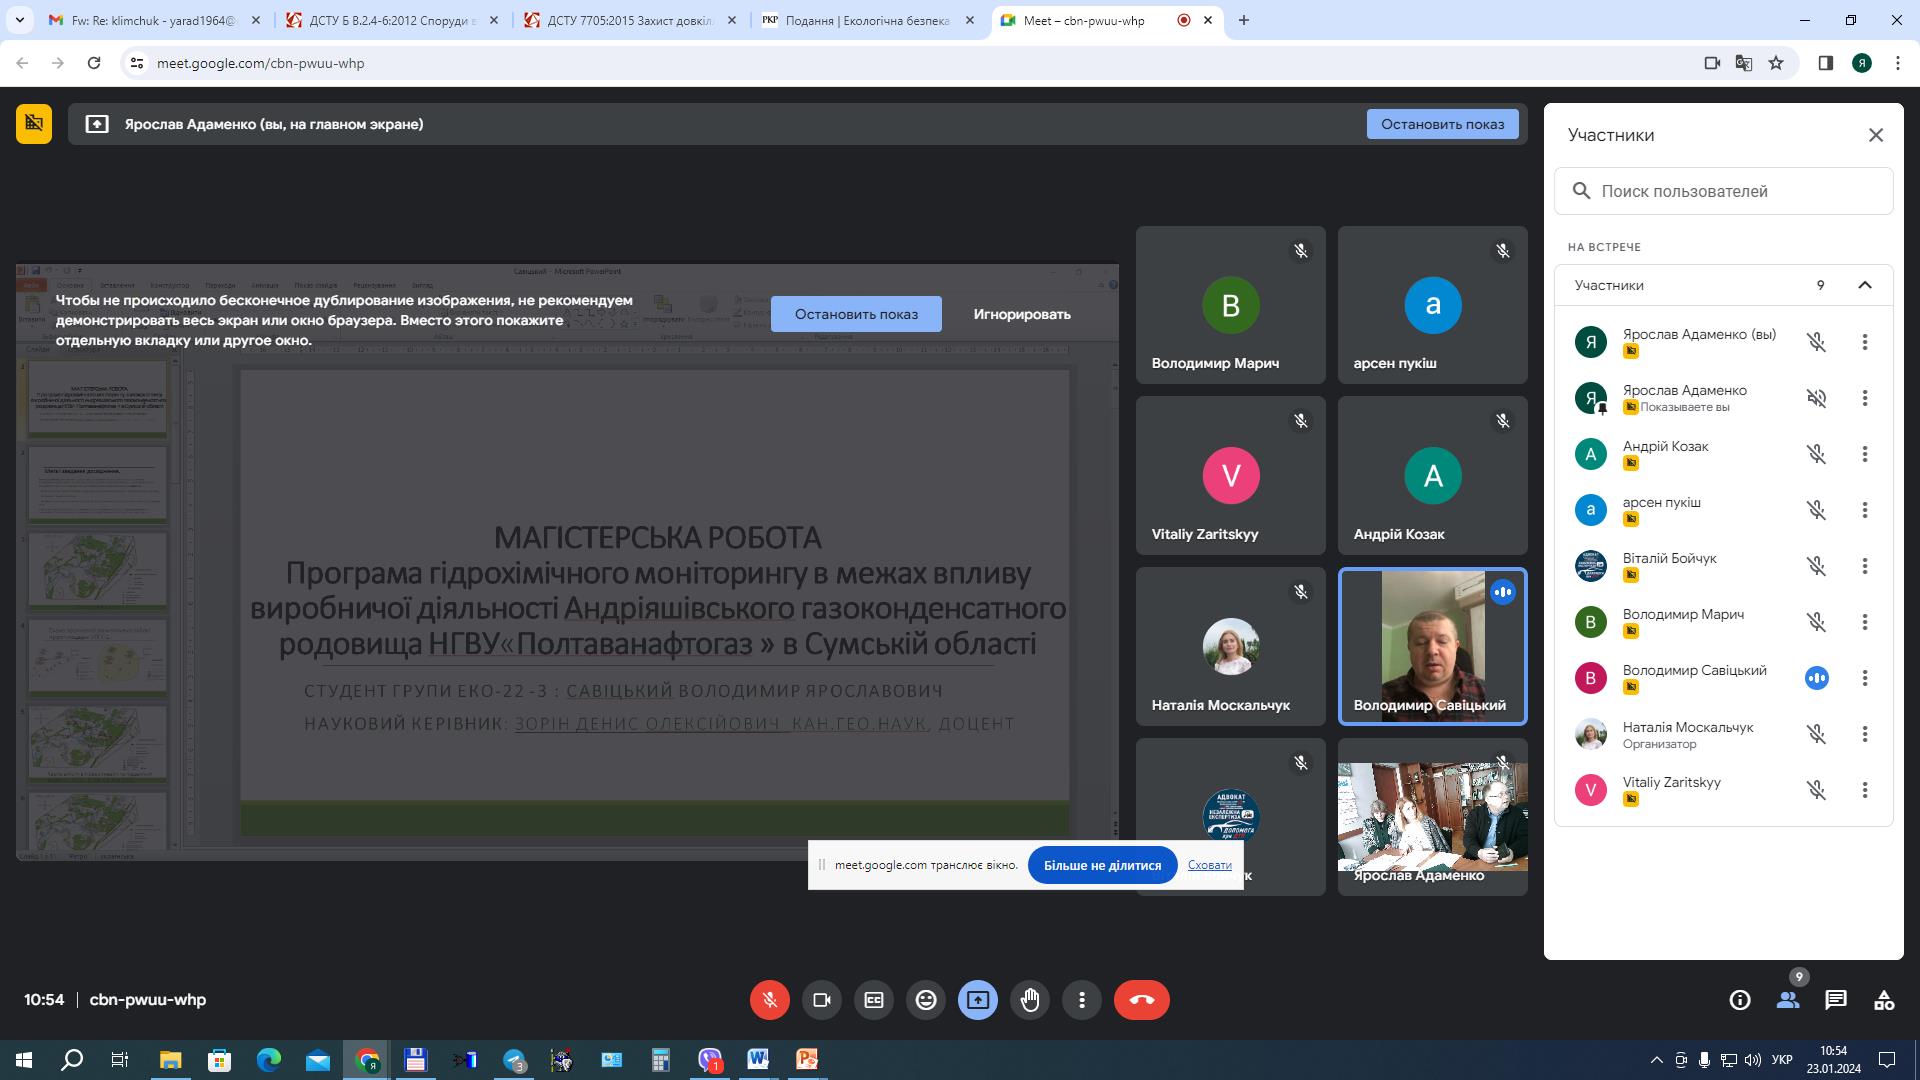The width and height of the screenshot is (1920, 1080).
Task: Toggle mute for Андрій Козак
Action: point(1816,453)
